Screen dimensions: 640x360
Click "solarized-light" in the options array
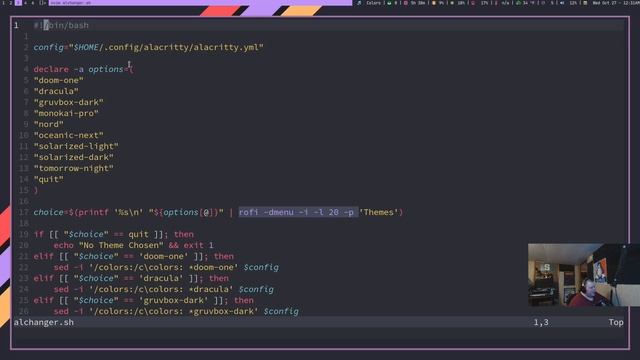pyautogui.click(x=76, y=146)
